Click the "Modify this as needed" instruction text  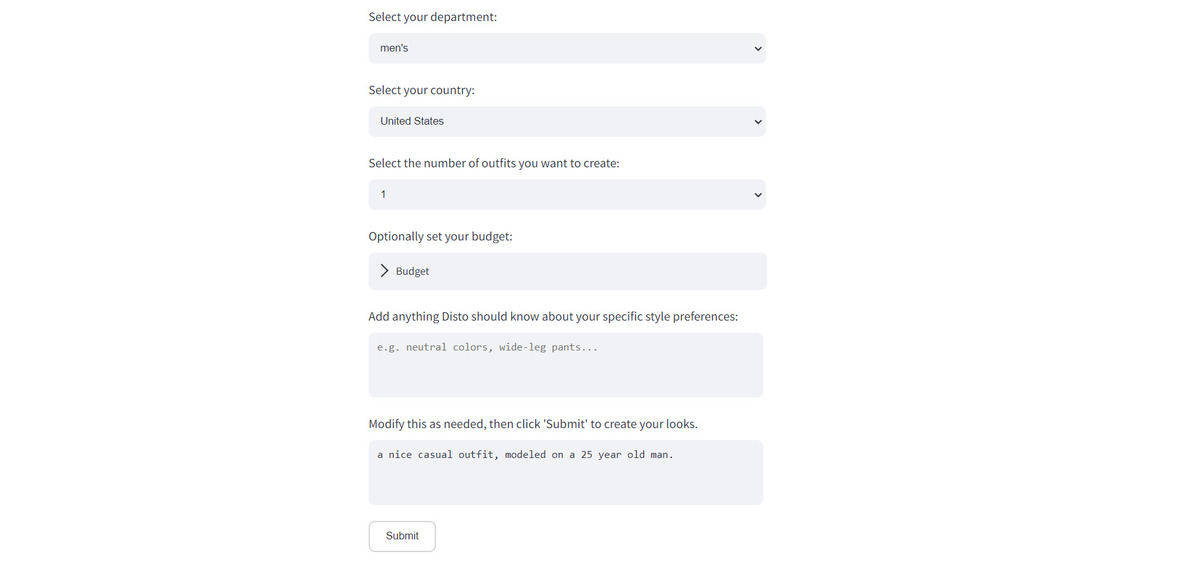tap(427, 424)
